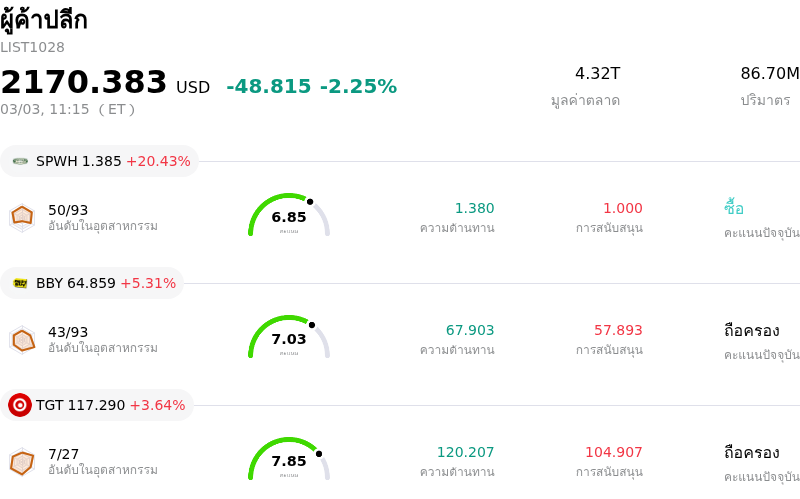Click the radar chart icon beside 7/27

coord(22,461)
